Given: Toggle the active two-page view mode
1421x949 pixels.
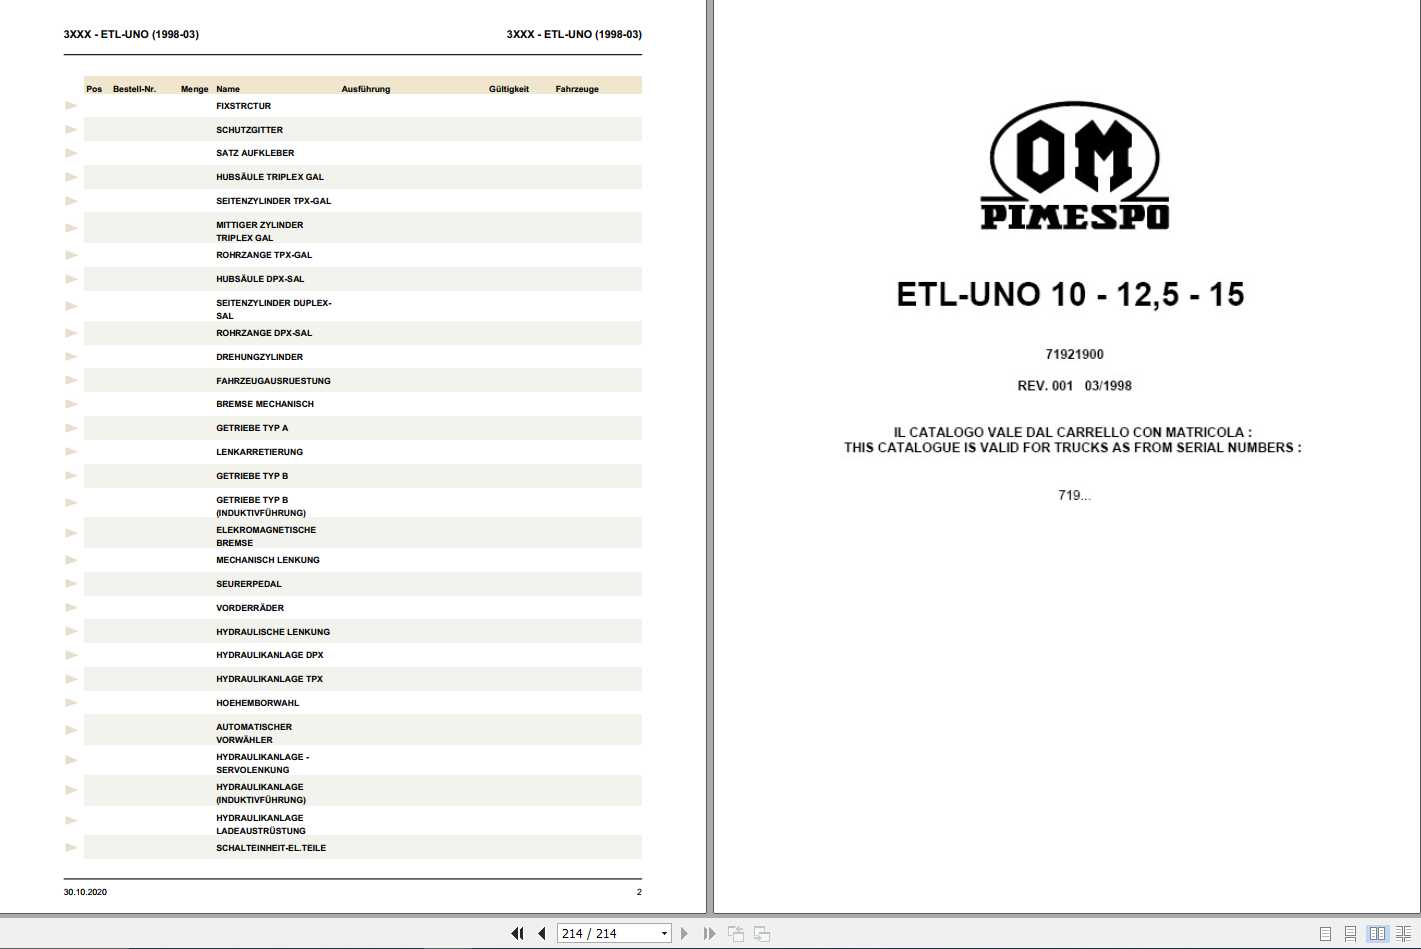Looking at the screenshot, I should point(1377,934).
